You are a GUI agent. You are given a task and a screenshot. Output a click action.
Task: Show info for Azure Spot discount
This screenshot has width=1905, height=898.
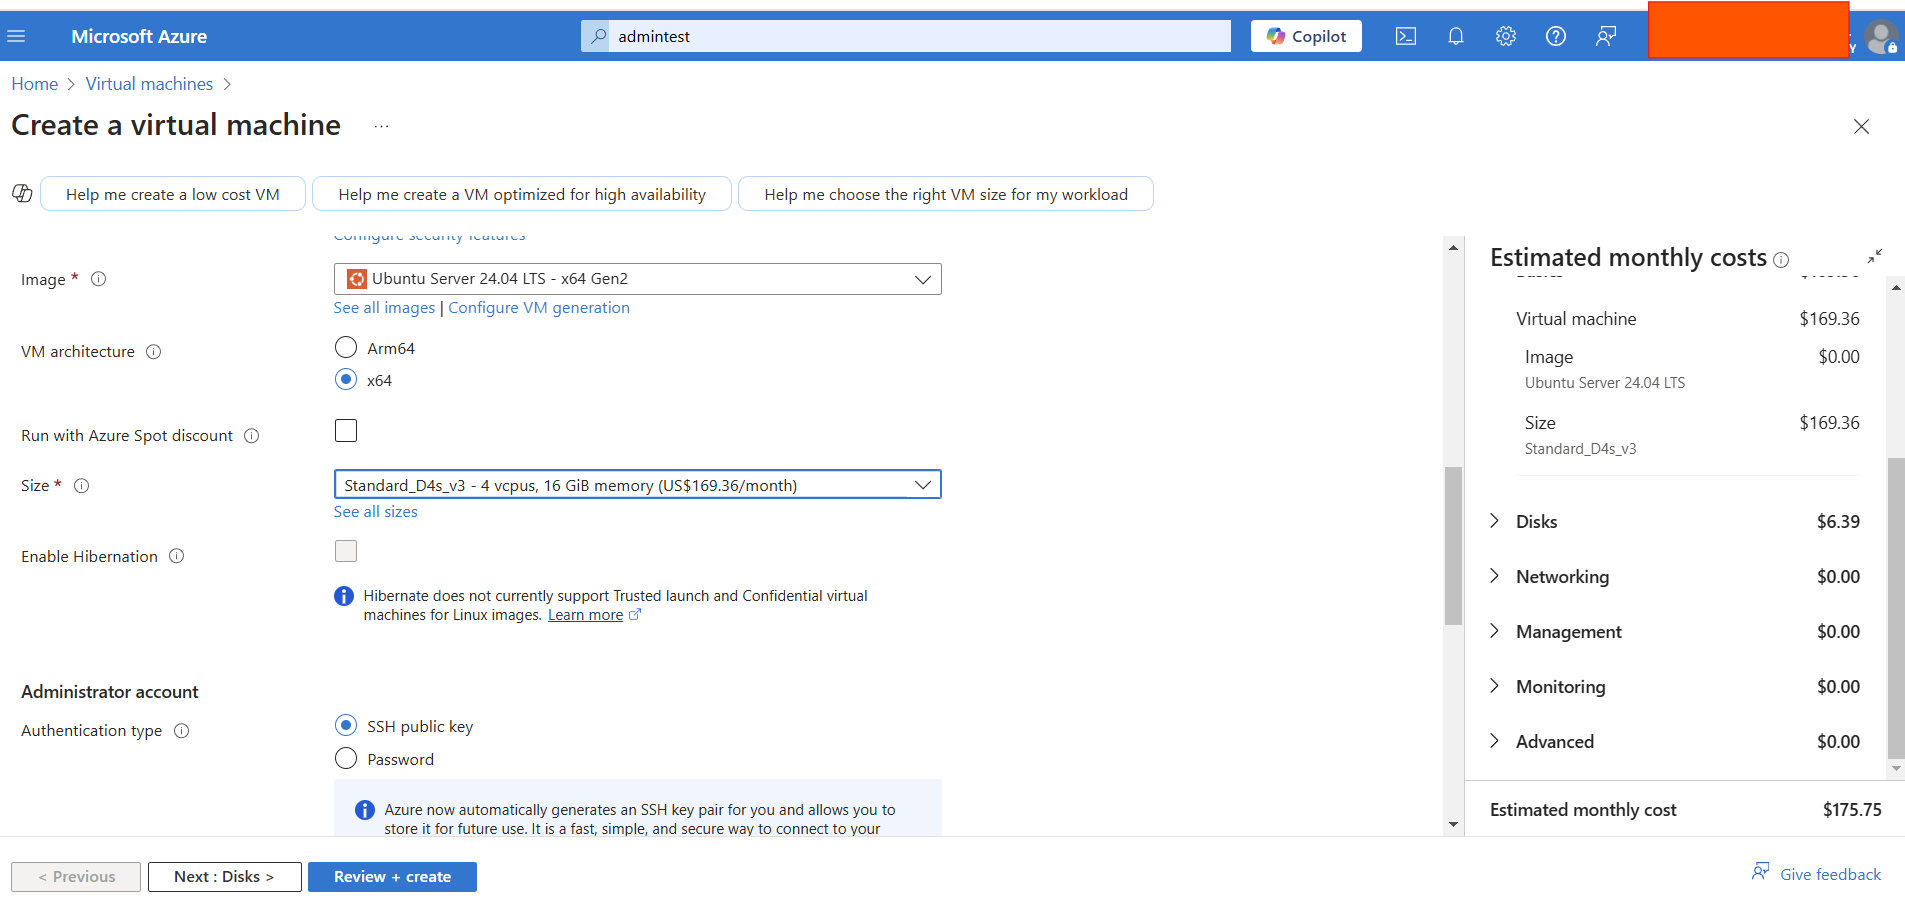(252, 435)
